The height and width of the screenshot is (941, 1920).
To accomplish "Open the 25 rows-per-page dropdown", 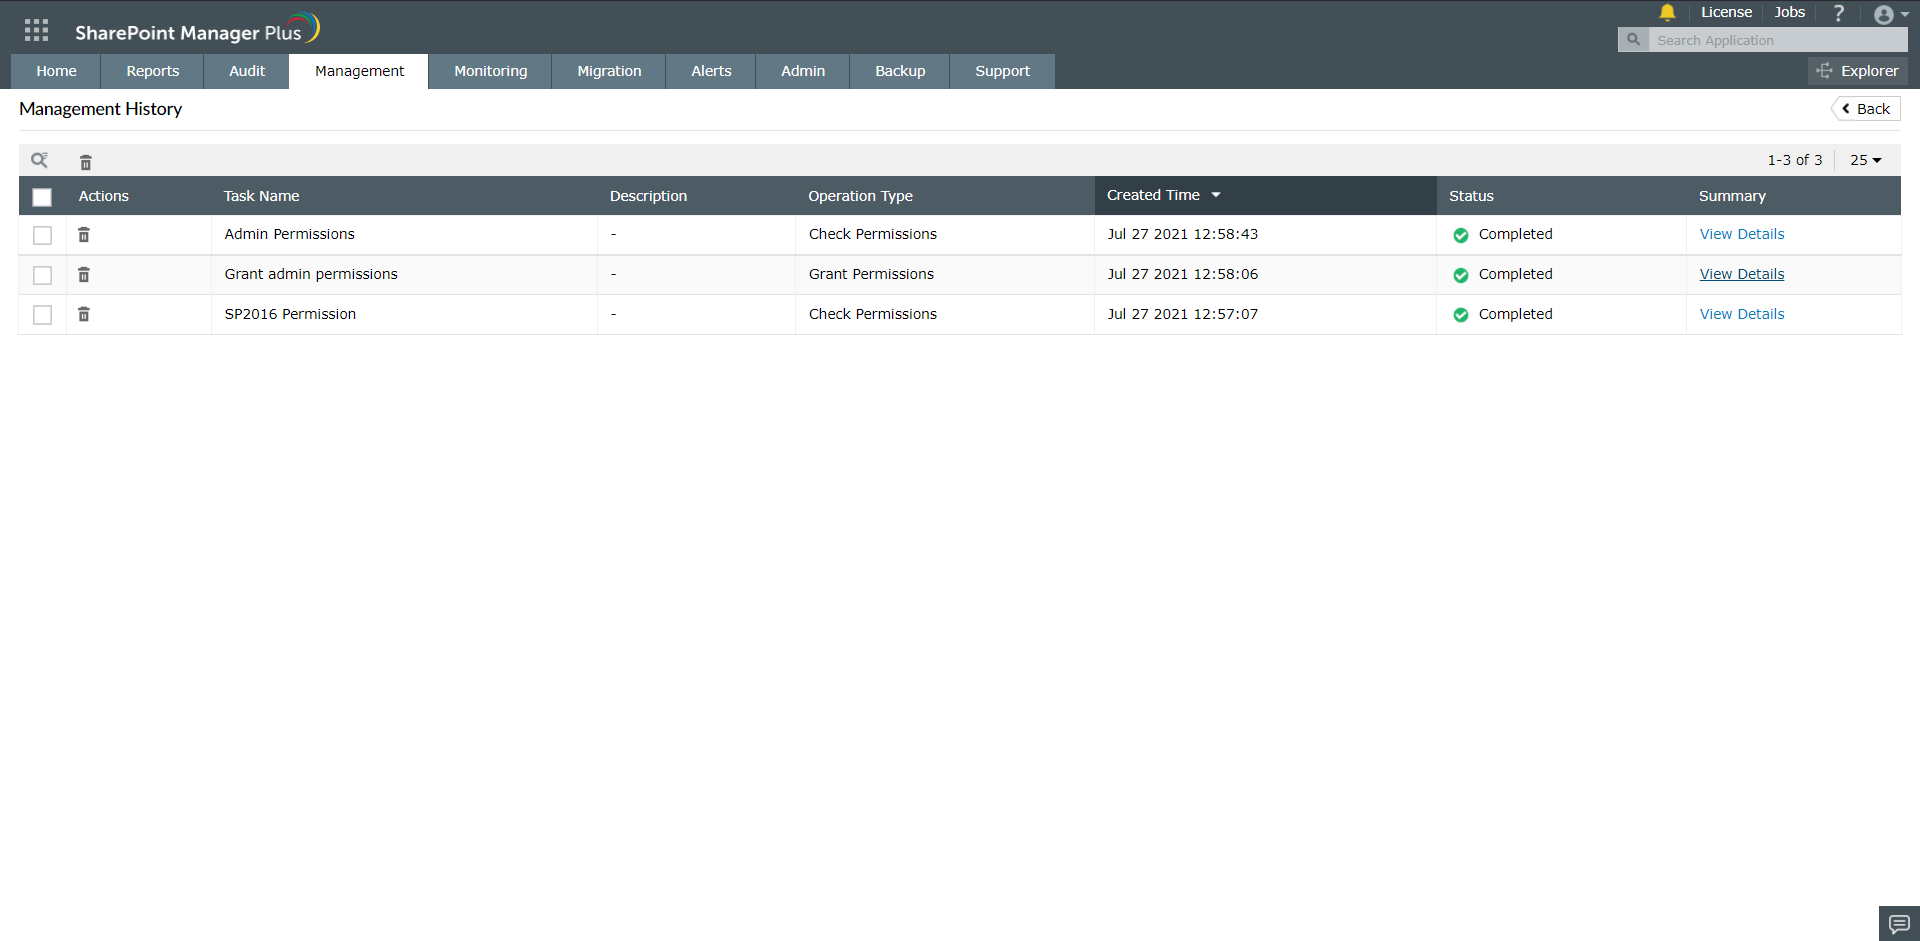I will (x=1866, y=160).
